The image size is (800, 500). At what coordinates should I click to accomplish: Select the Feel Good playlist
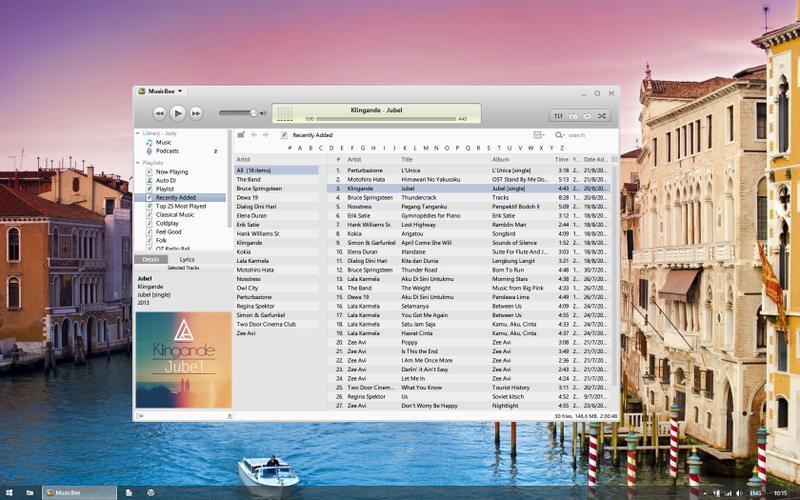[x=168, y=232]
